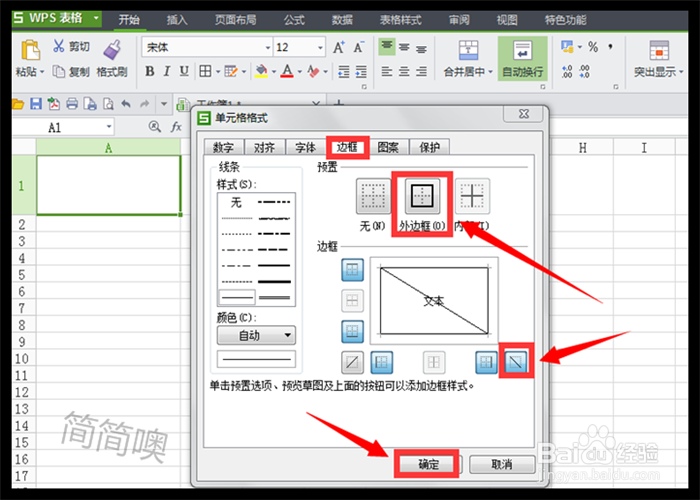
Task: Toggle Auto Wrap (自动换行) button
Action: coord(522,58)
